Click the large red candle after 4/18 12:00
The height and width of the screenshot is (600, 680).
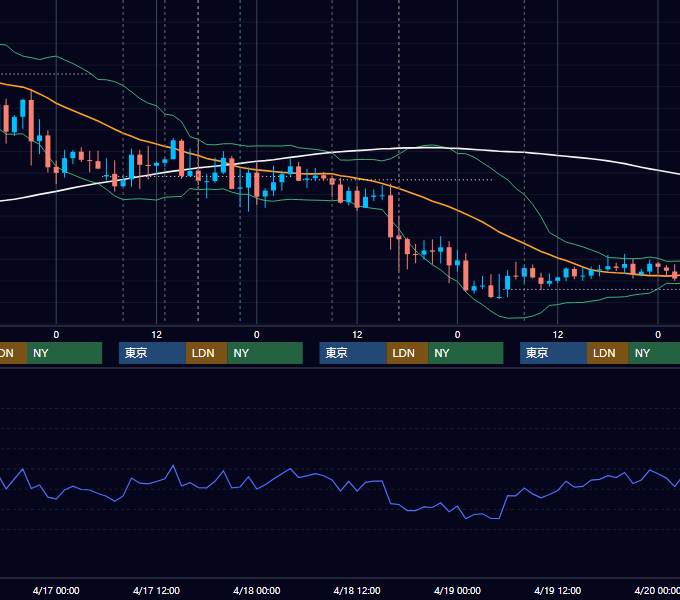(x=391, y=216)
